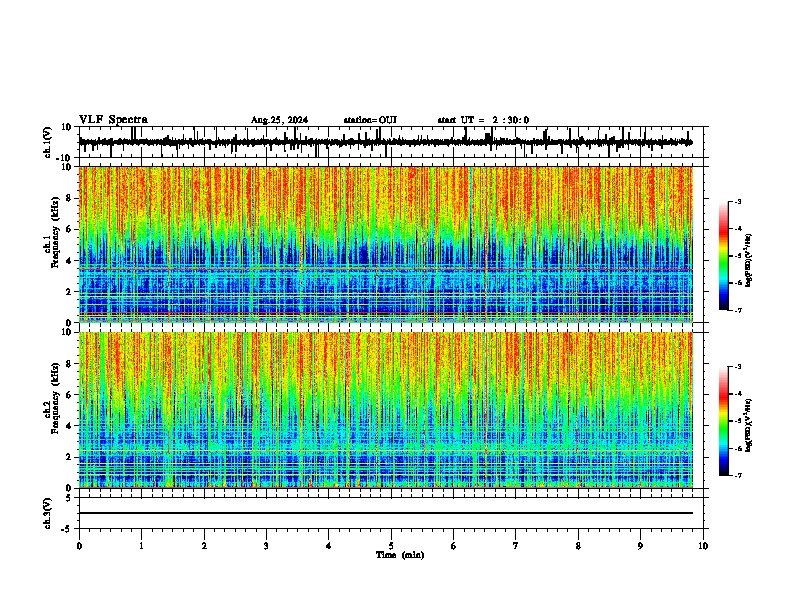792x612 pixels.
Task: Click the "6" kHz tick on ch.2 axis
Action: click(x=69, y=395)
